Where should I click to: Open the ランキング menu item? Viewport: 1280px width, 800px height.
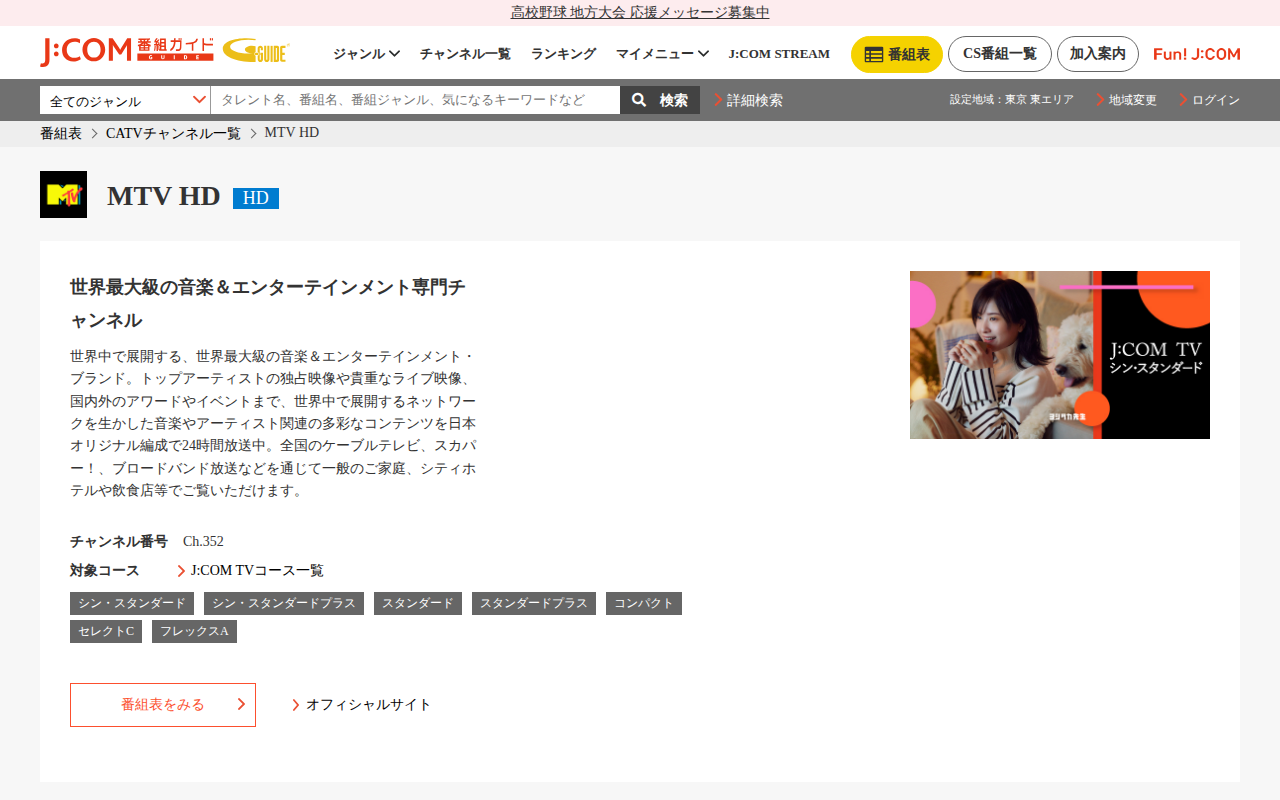(563, 54)
